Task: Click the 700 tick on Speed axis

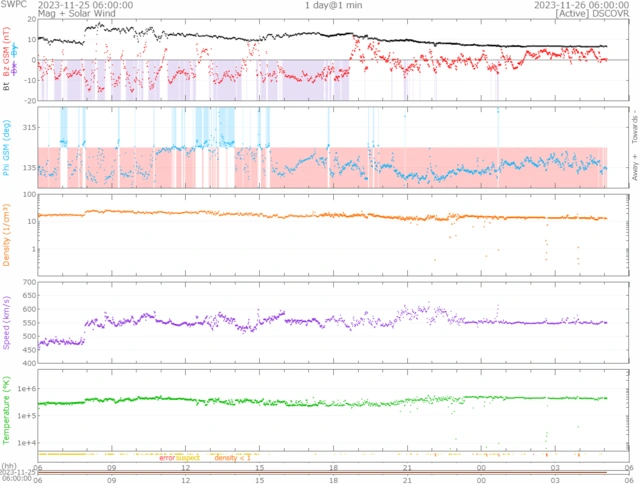Action: point(29,282)
